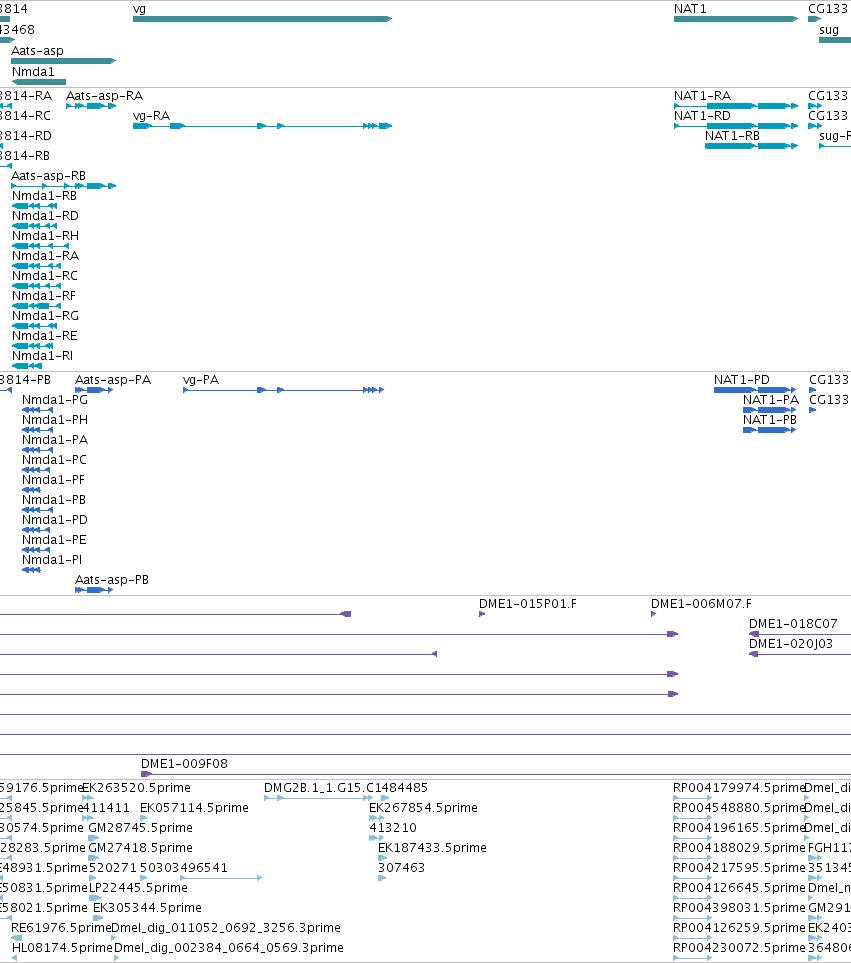
Task: Select transcript NAT1-RA
Action: [736, 106]
